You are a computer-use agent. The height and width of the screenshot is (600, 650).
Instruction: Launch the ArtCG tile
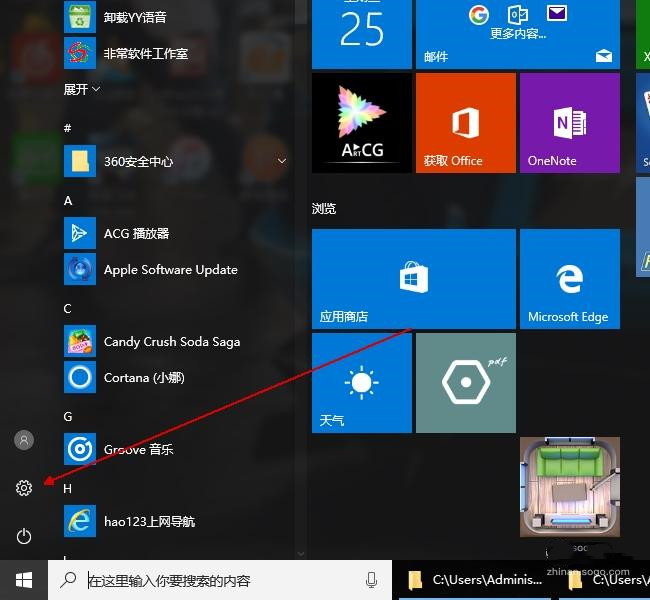coord(361,123)
